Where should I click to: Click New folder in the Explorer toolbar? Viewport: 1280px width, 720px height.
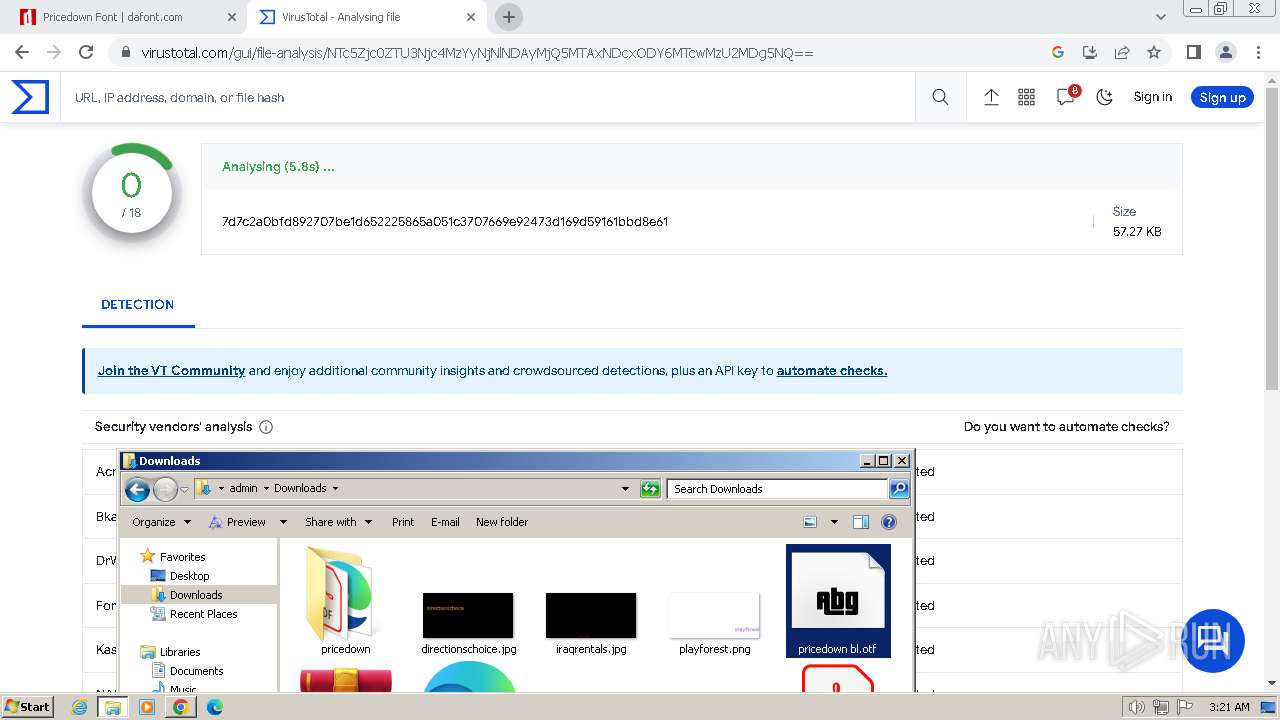pyautogui.click(x=502, y=522)
